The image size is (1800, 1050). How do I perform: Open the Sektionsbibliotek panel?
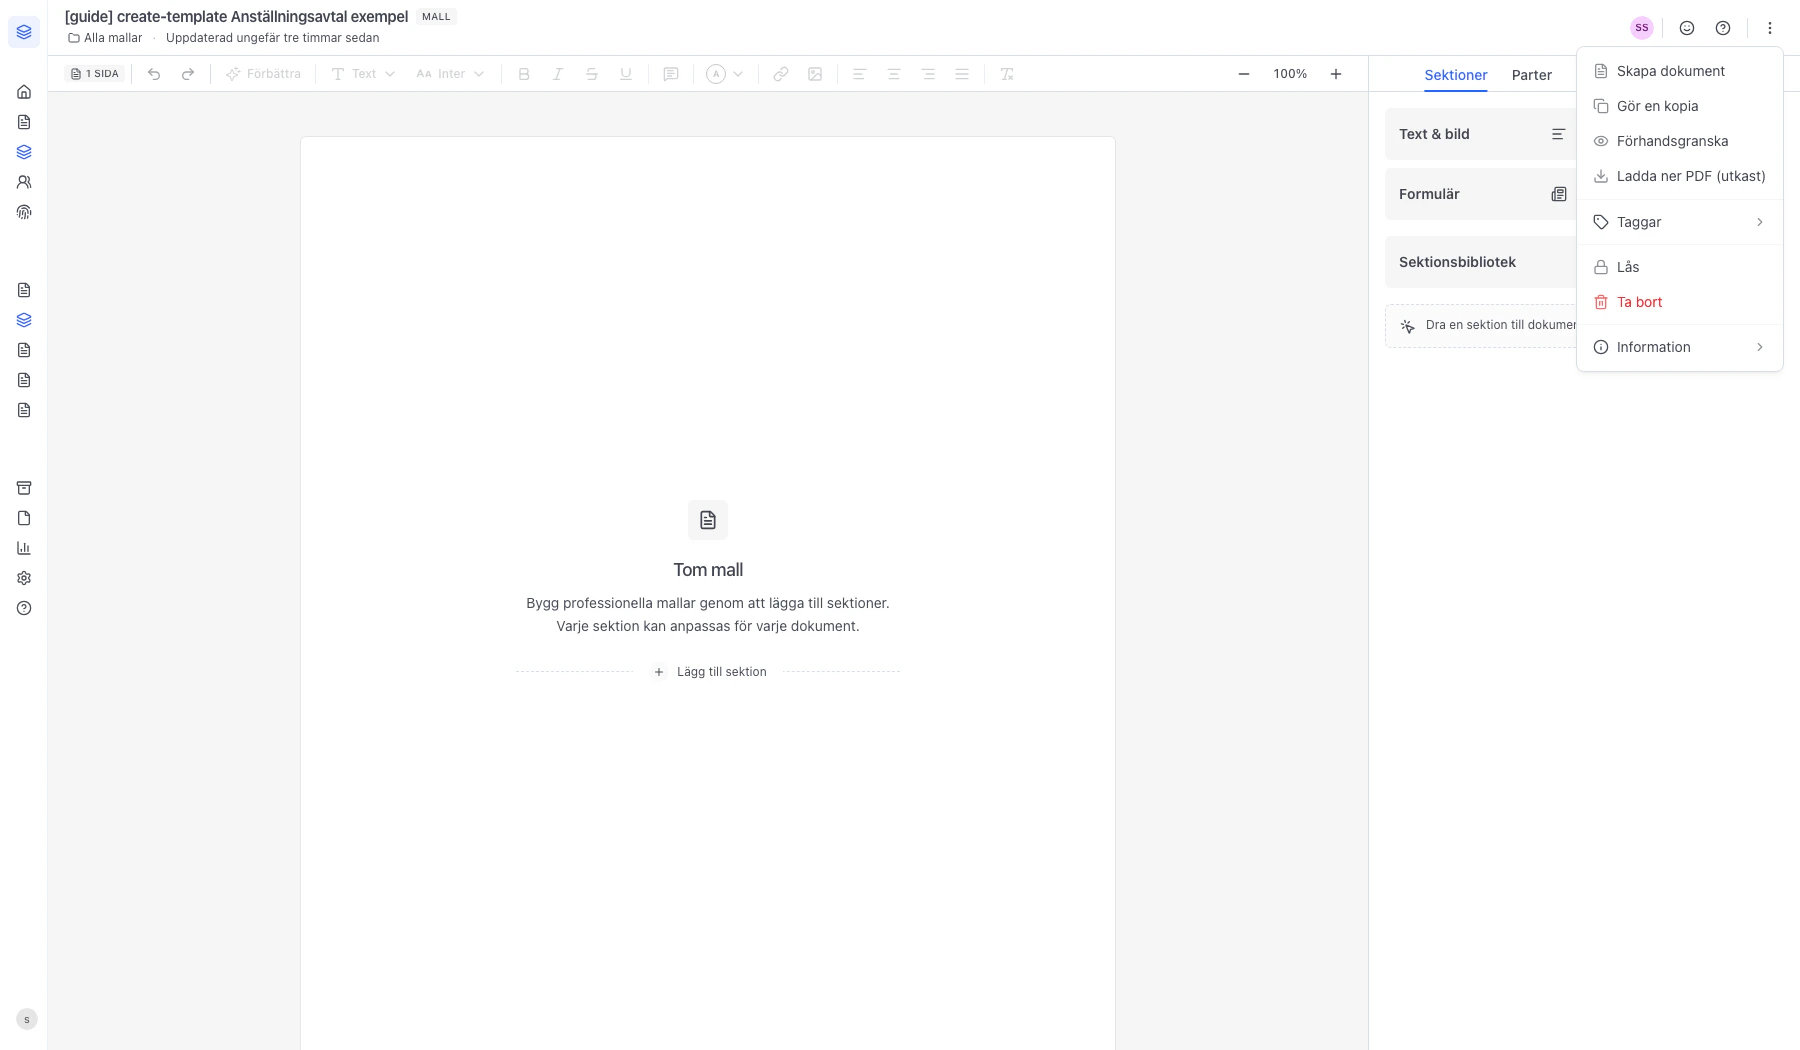click(x=1481, y=262)
